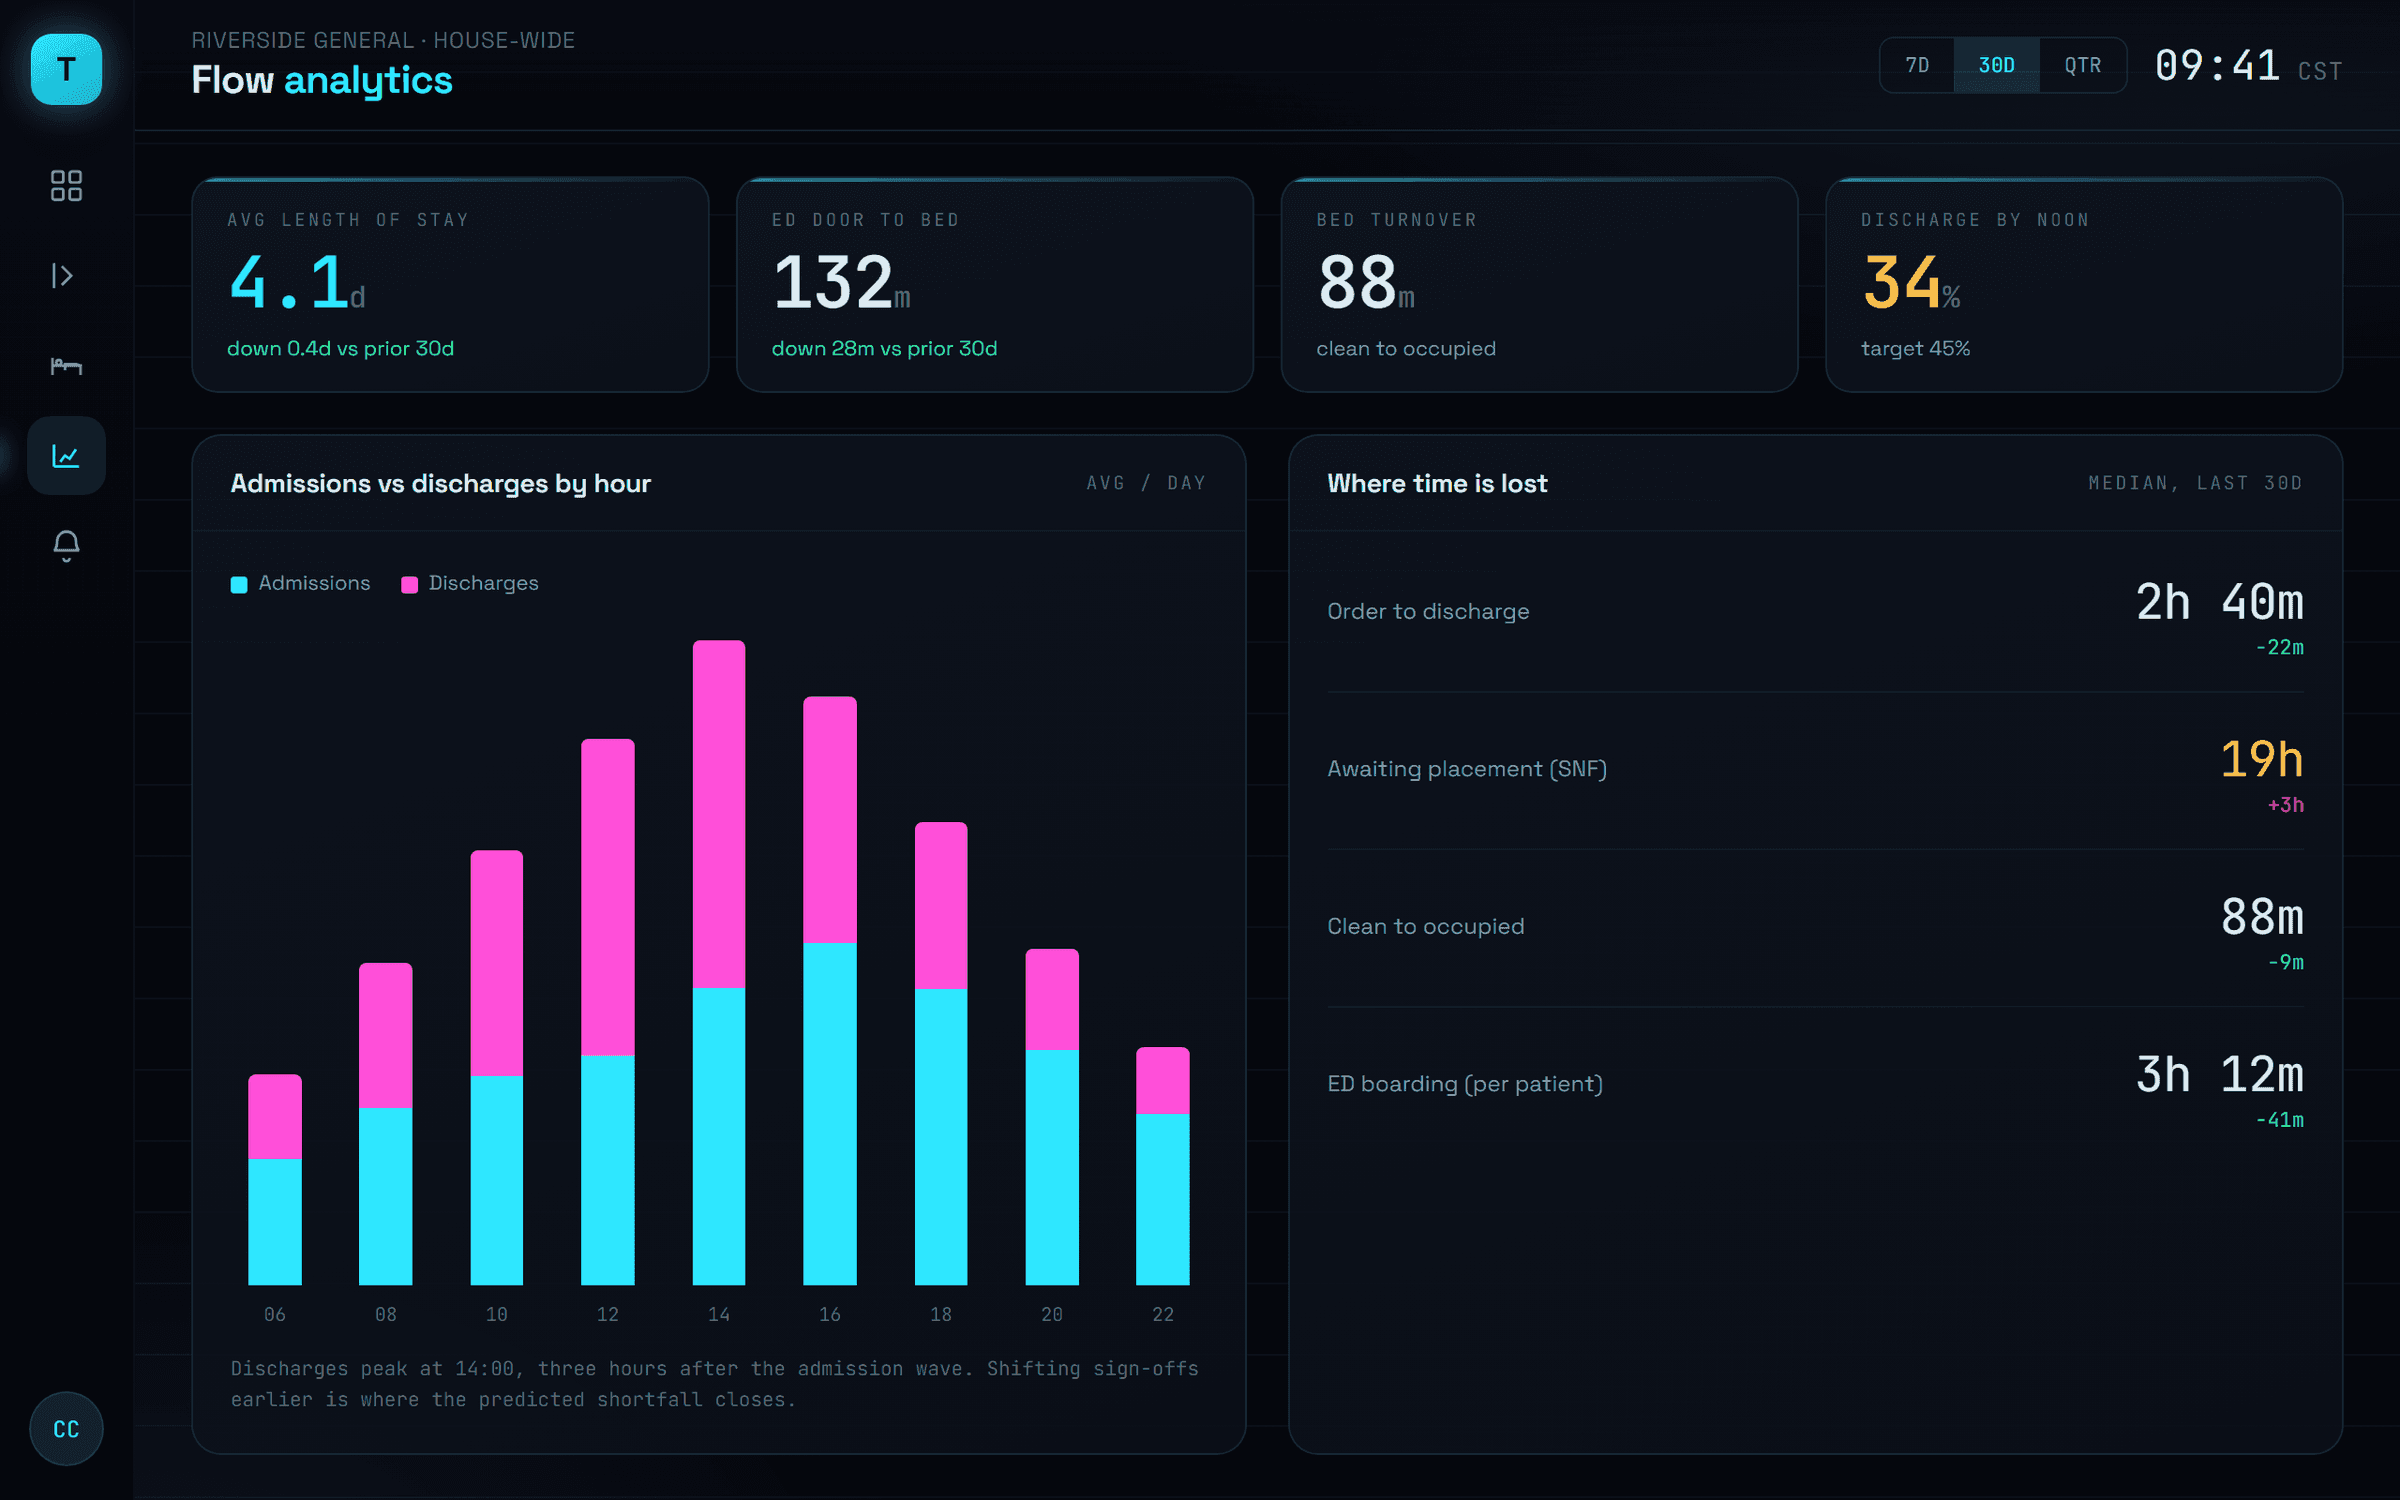Click the admissions bar segment at hour 22
The height and width of the screenshot is (1500, 2400).
click(x=1163, y=1199)
